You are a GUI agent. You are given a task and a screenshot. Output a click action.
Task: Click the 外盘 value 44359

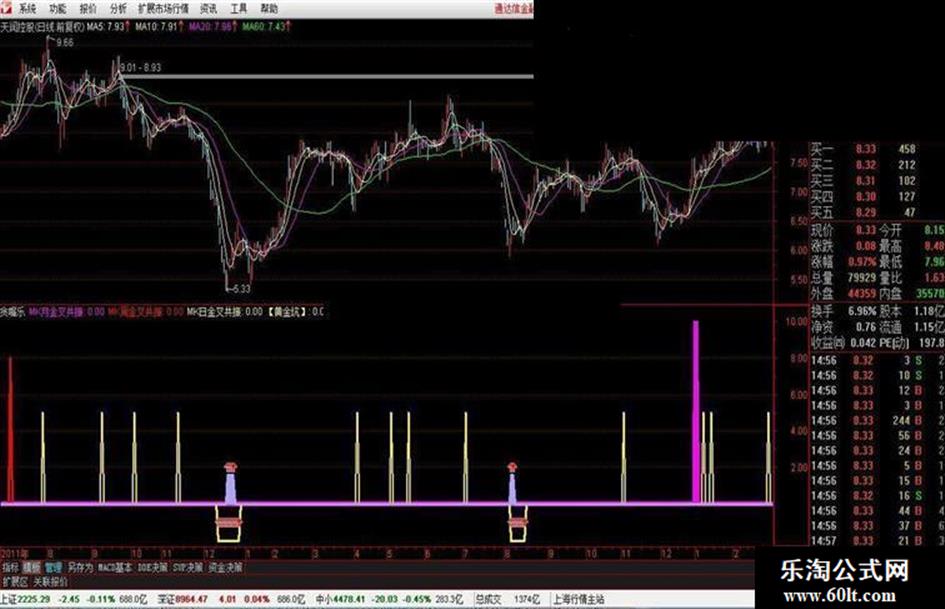861,294
